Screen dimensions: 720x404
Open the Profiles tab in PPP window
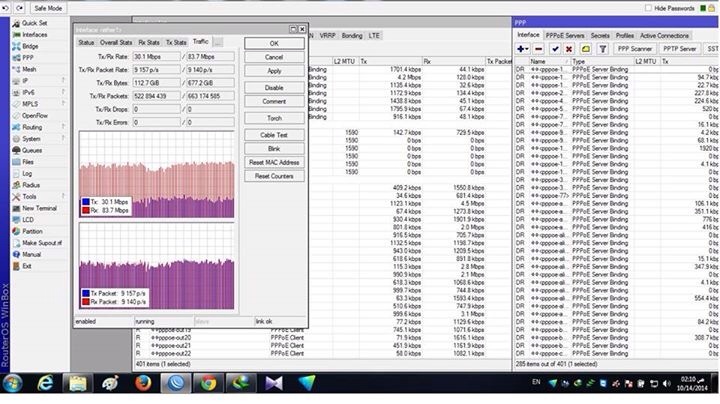(x=624, y=35)
